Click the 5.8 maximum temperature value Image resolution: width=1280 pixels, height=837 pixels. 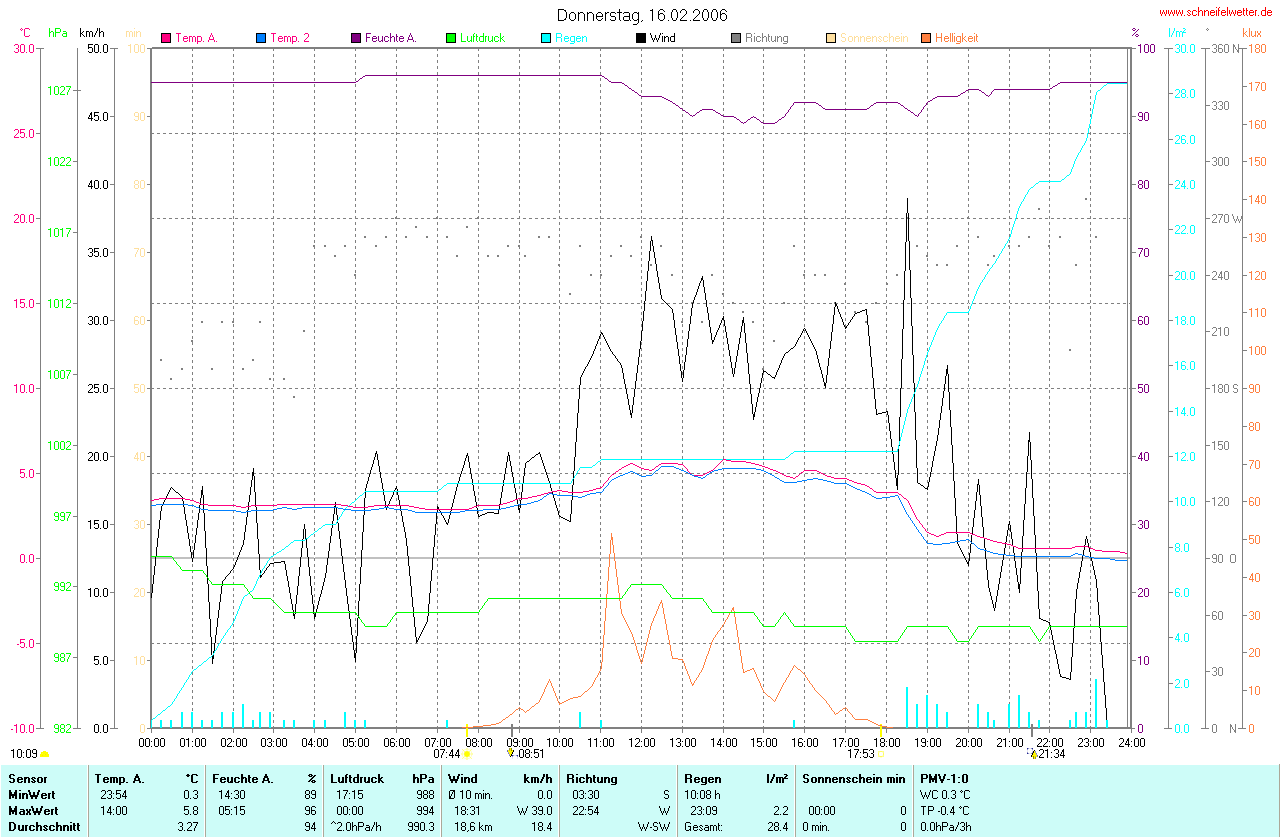(x=191, y=810)
